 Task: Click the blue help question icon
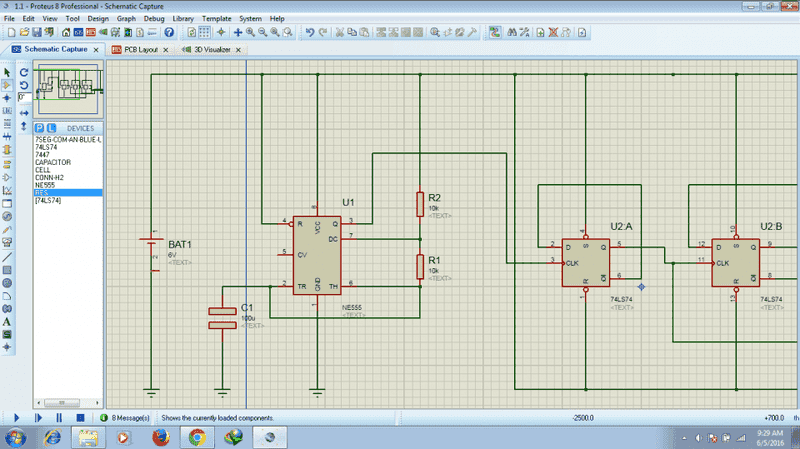[169, 32]
